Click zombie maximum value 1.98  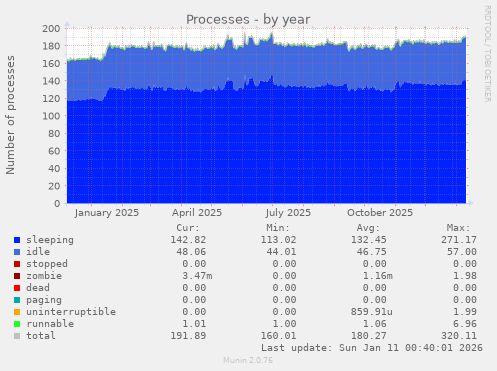point(465,276)
